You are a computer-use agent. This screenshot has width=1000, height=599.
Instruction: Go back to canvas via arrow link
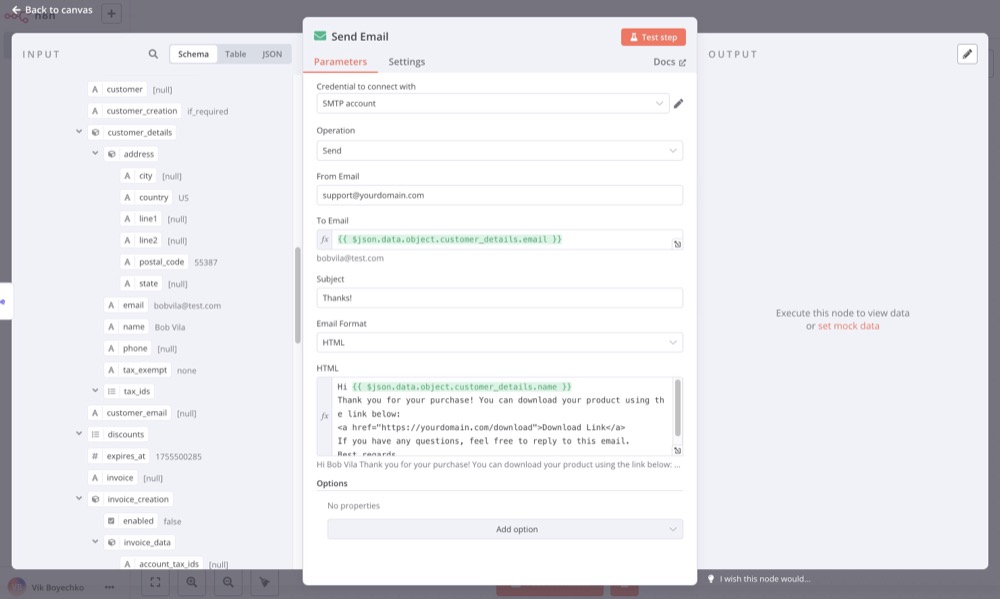(52, 10)
